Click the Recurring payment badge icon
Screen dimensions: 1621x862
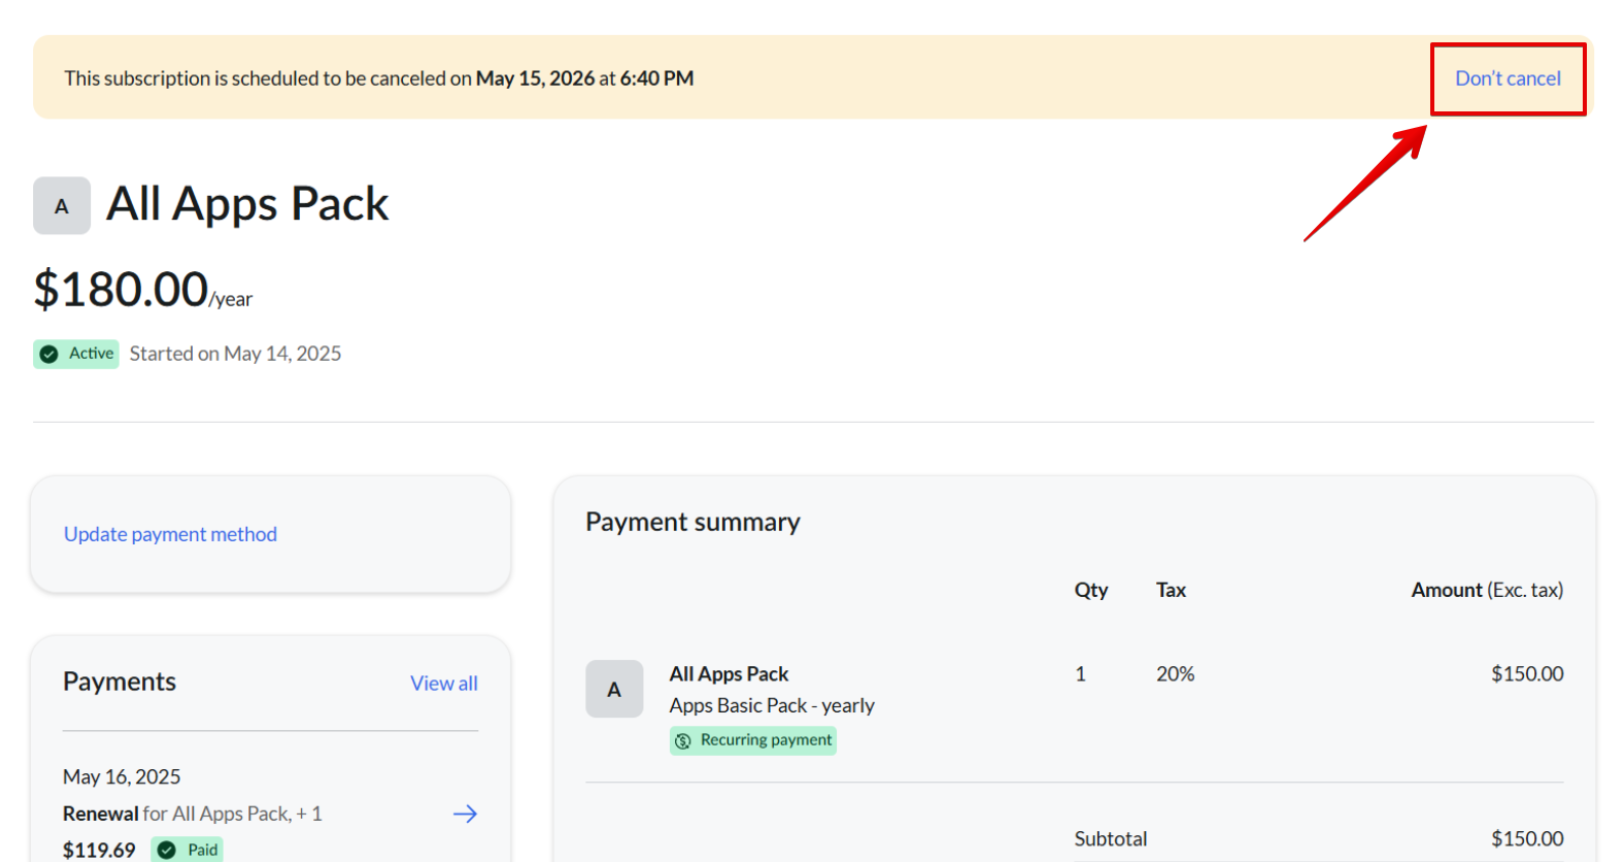683,741
